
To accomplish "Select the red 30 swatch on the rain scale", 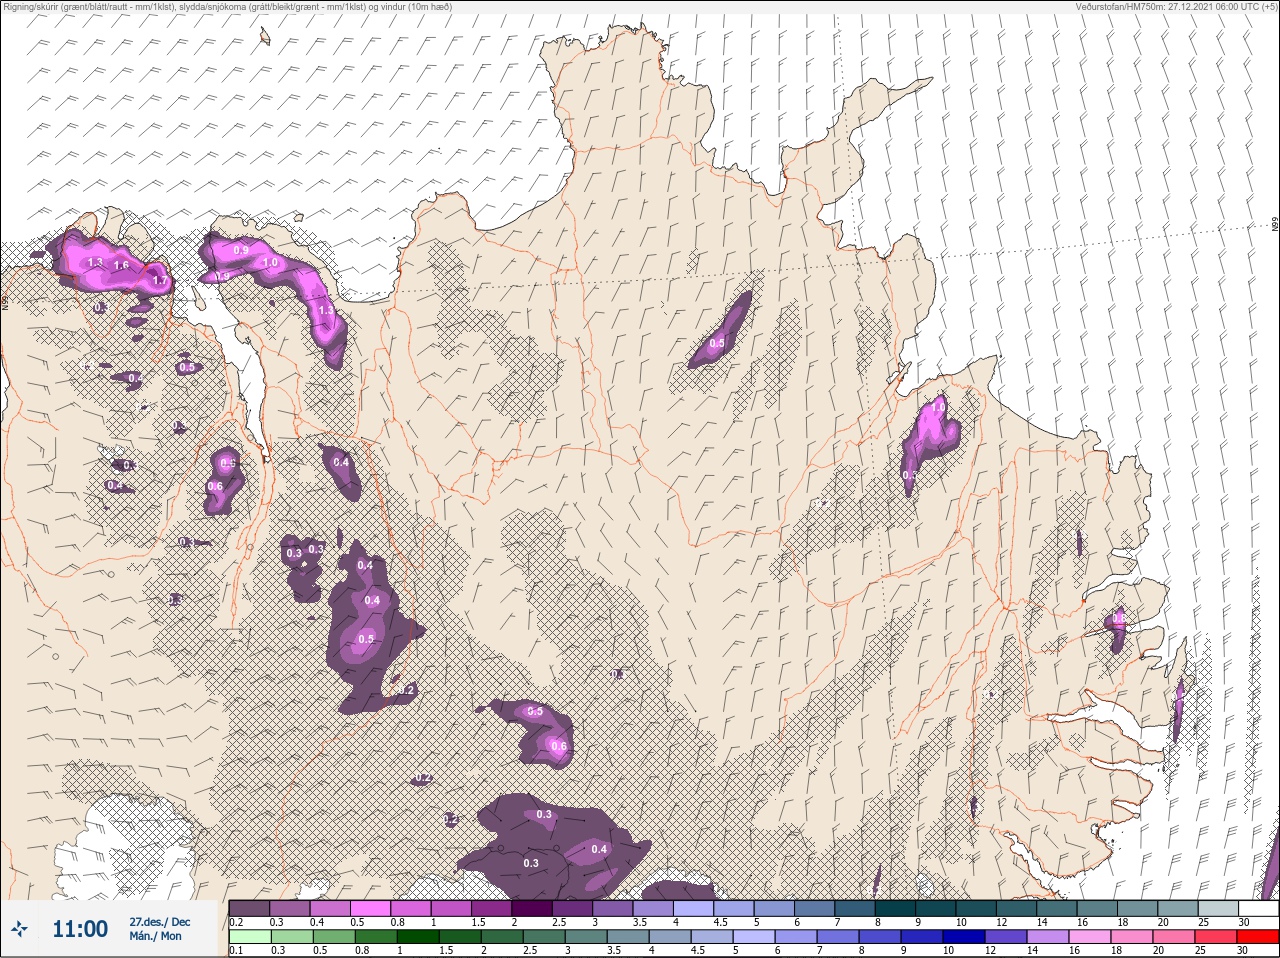I will click(1258, 937).
